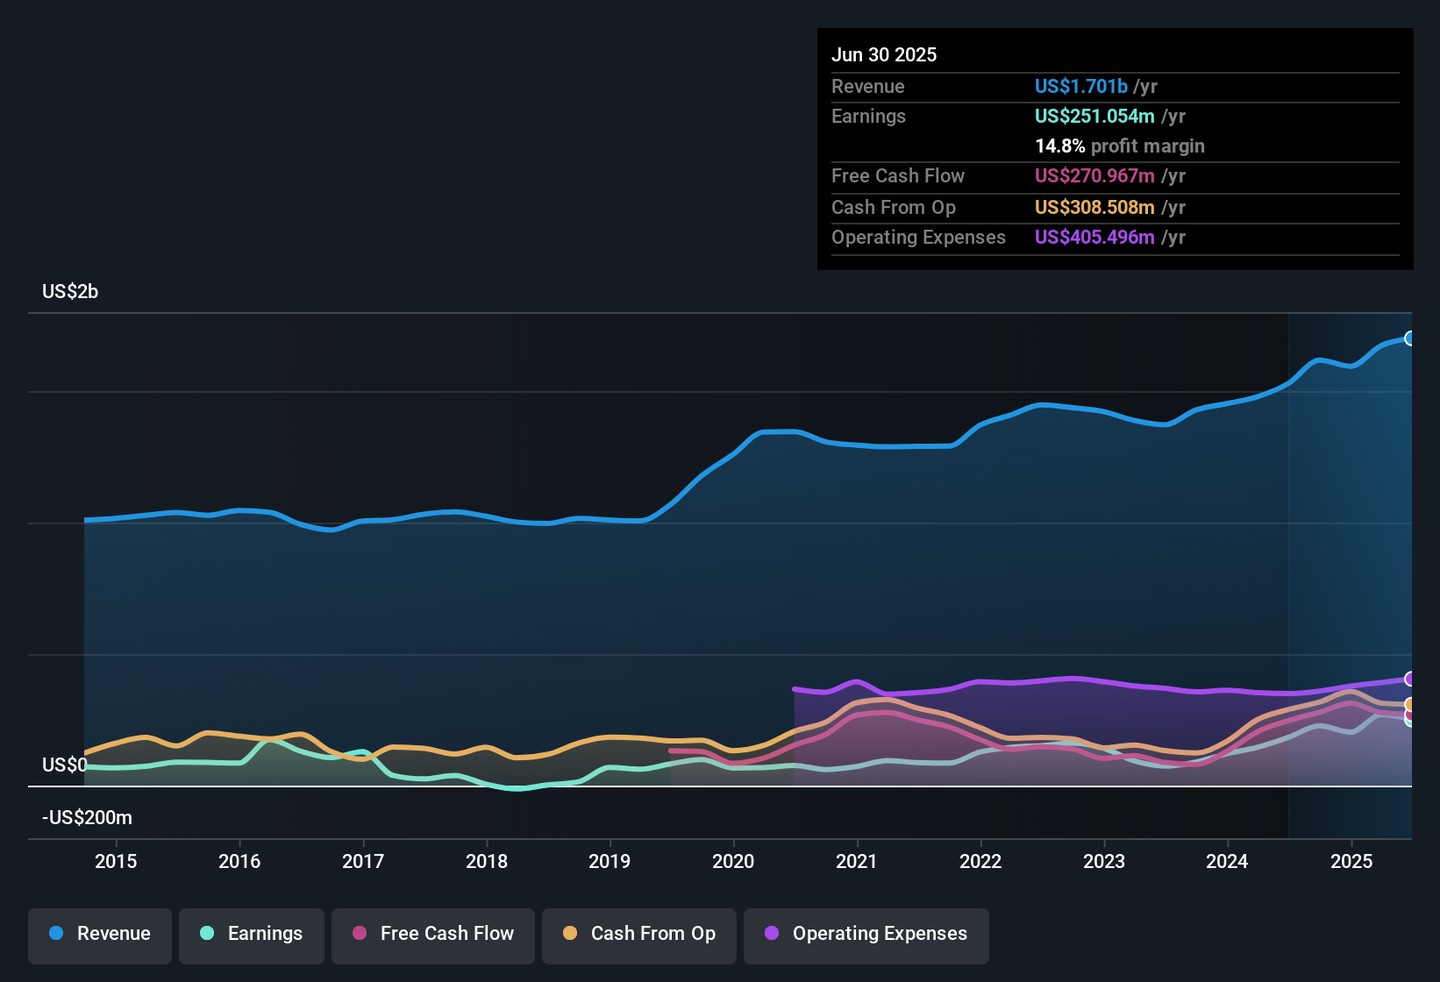This screenshot has height=982, width=1440.
Task: Click the Operating Expenses endpoint marker
Action: pyautogui.click(x=1410, y=680)
